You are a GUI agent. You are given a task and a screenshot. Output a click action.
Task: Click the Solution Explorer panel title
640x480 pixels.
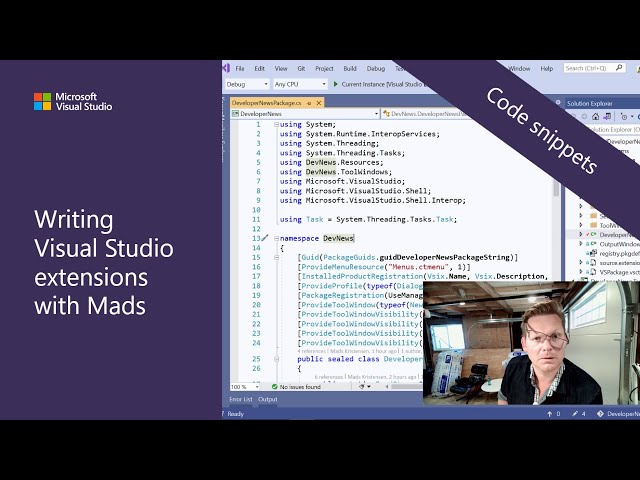click(x=589, y=104)
